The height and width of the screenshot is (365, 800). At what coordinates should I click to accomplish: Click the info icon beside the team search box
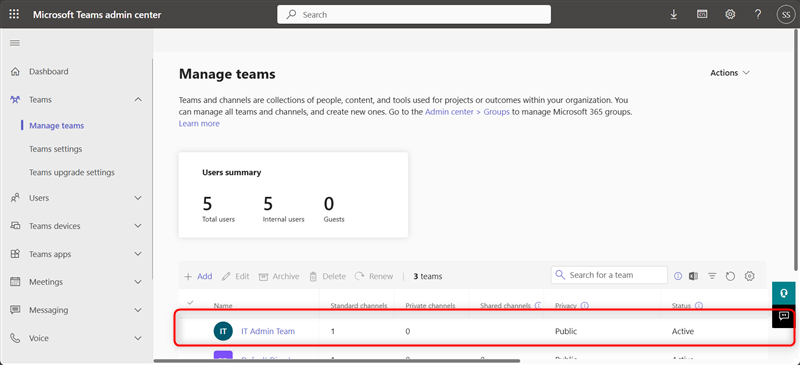tap(678, 276)
